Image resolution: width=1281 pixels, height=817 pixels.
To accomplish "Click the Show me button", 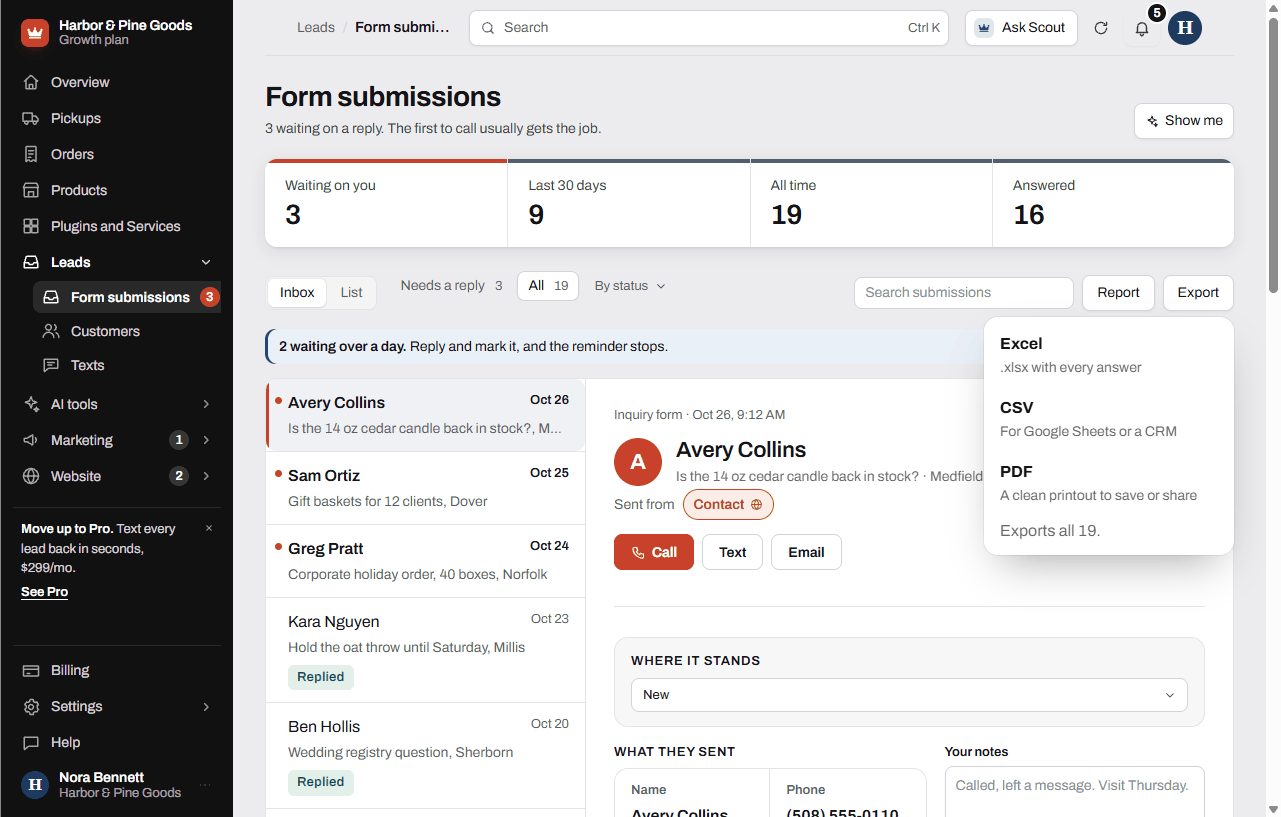I will [x=1184, y=121].
